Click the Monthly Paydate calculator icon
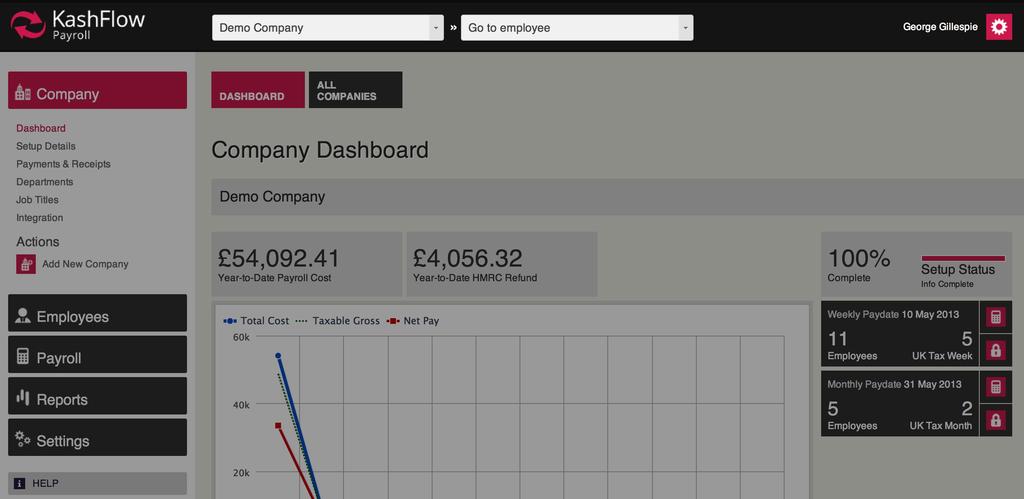1024x499 pixels. (x=995, y=387)
